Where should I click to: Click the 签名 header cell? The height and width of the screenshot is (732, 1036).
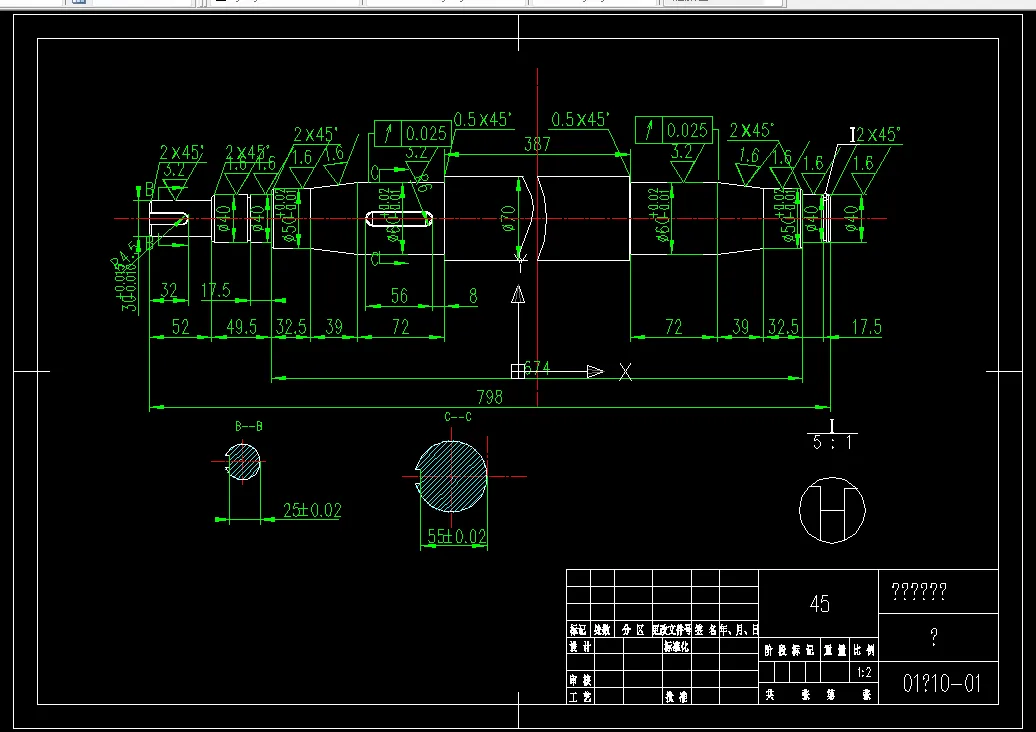click(x=705, y=630)
